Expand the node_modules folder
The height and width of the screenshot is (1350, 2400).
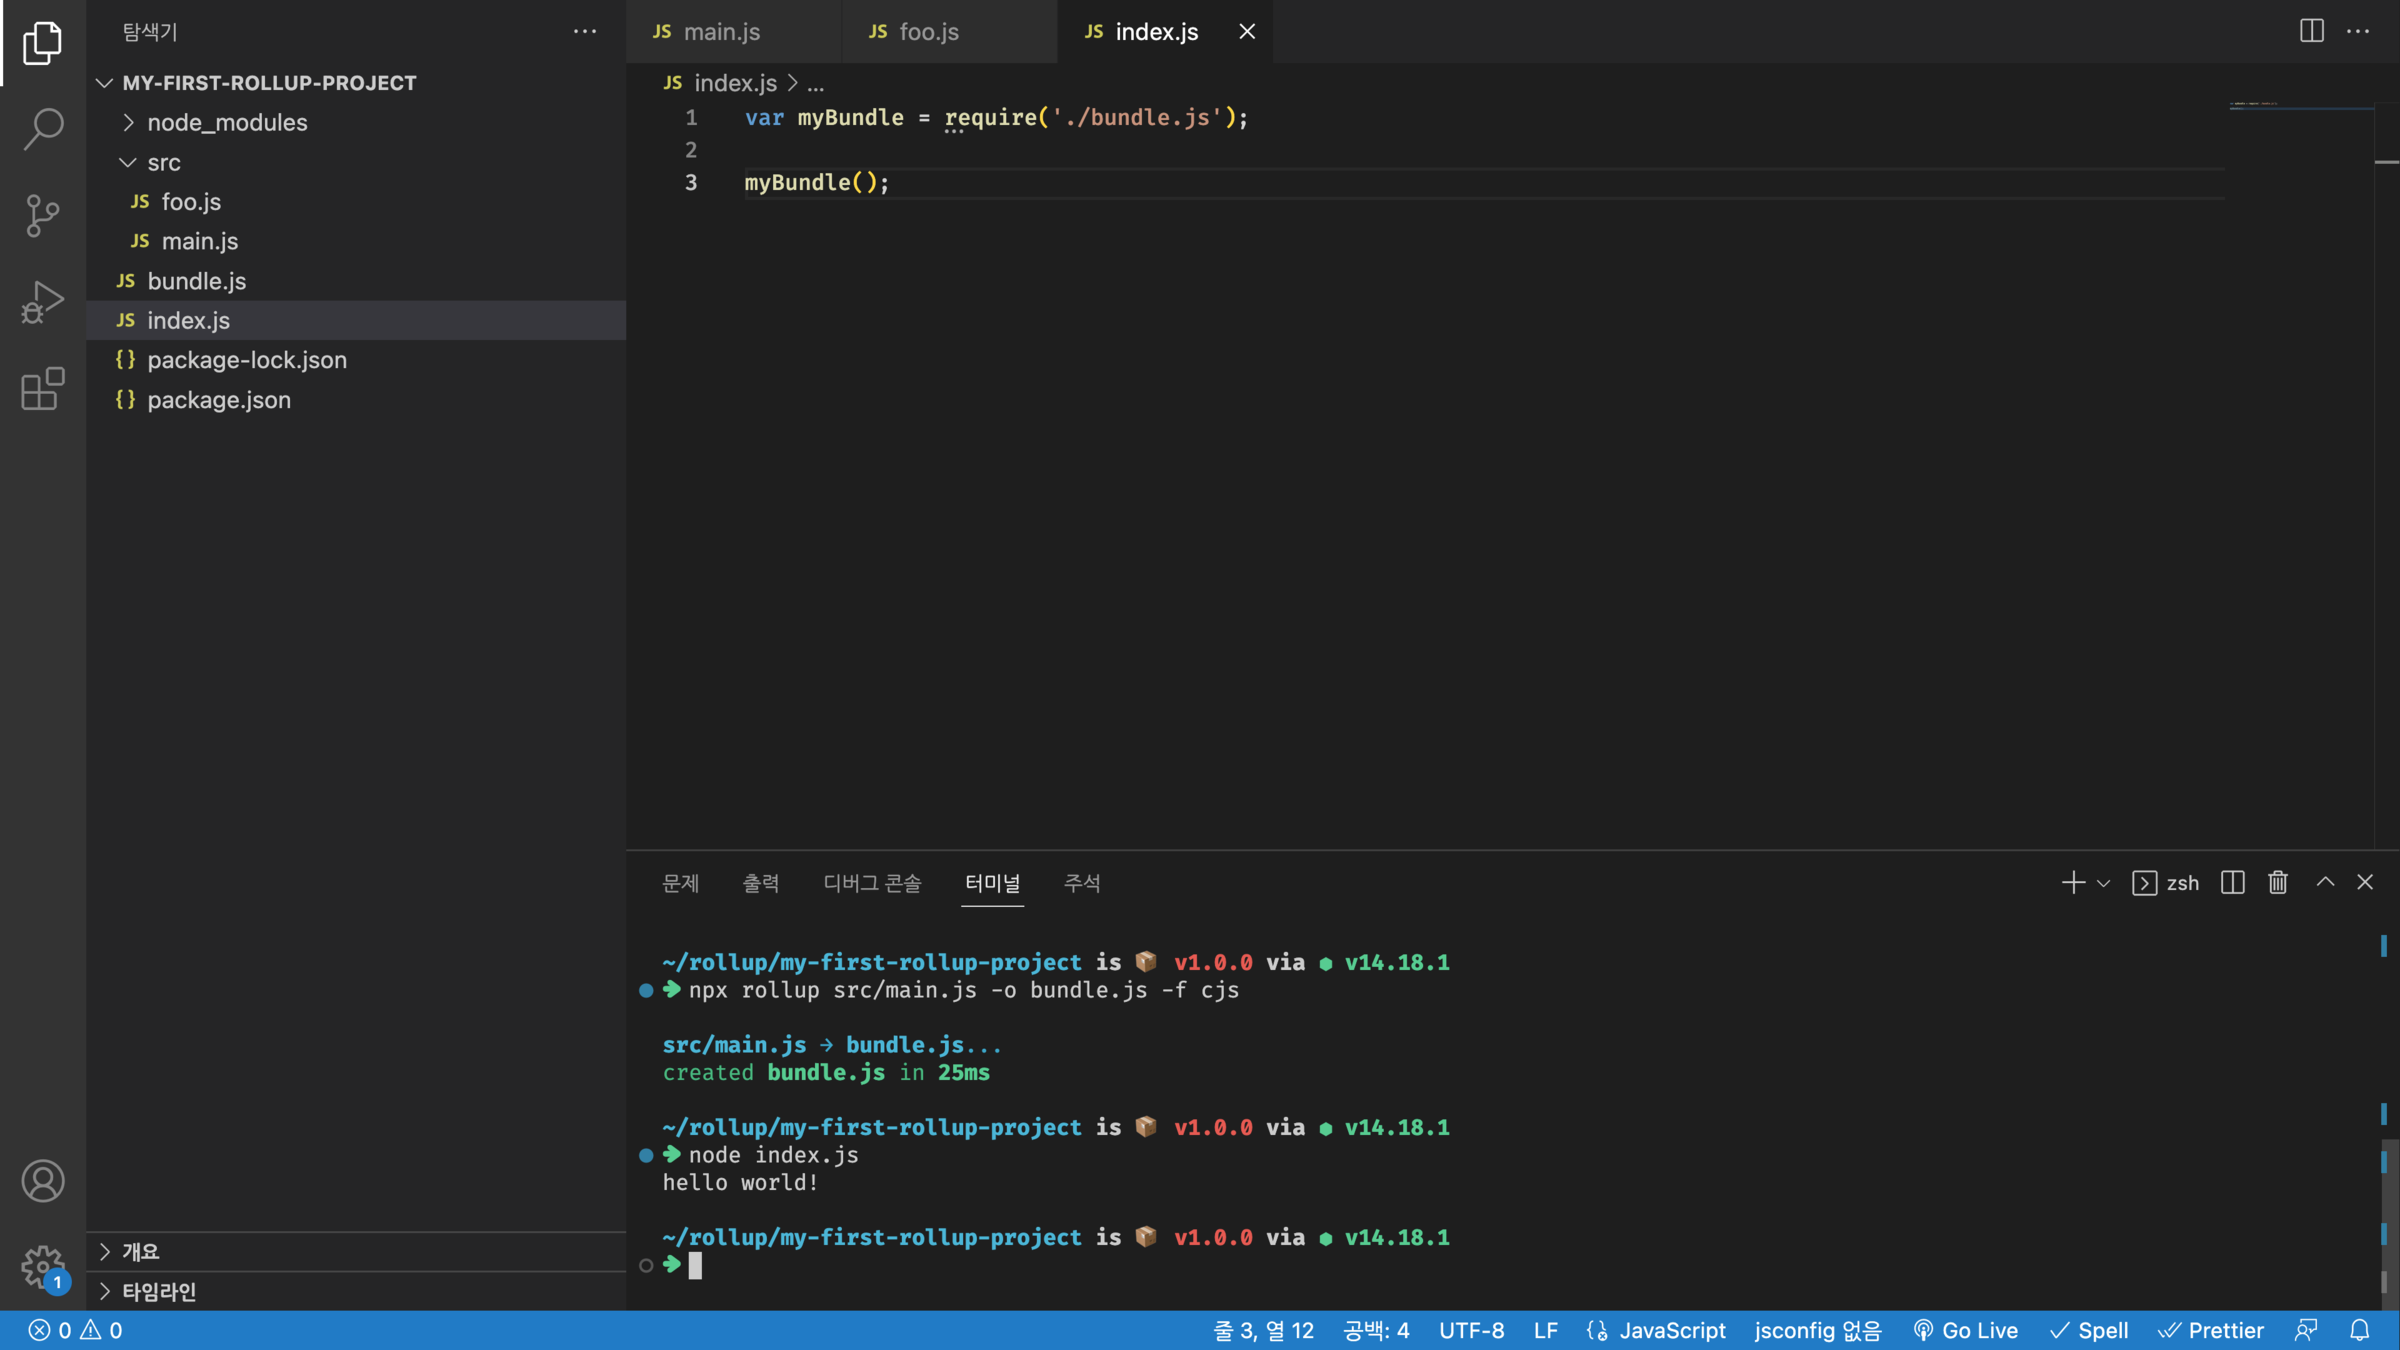click(227, 122)
